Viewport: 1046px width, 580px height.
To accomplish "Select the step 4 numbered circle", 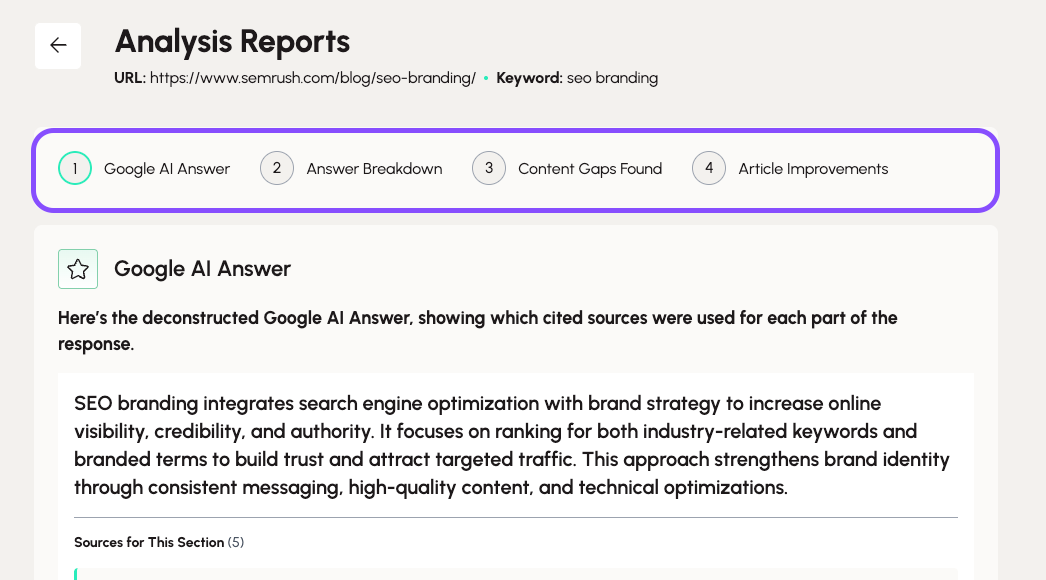I will (x=709, y=168).
